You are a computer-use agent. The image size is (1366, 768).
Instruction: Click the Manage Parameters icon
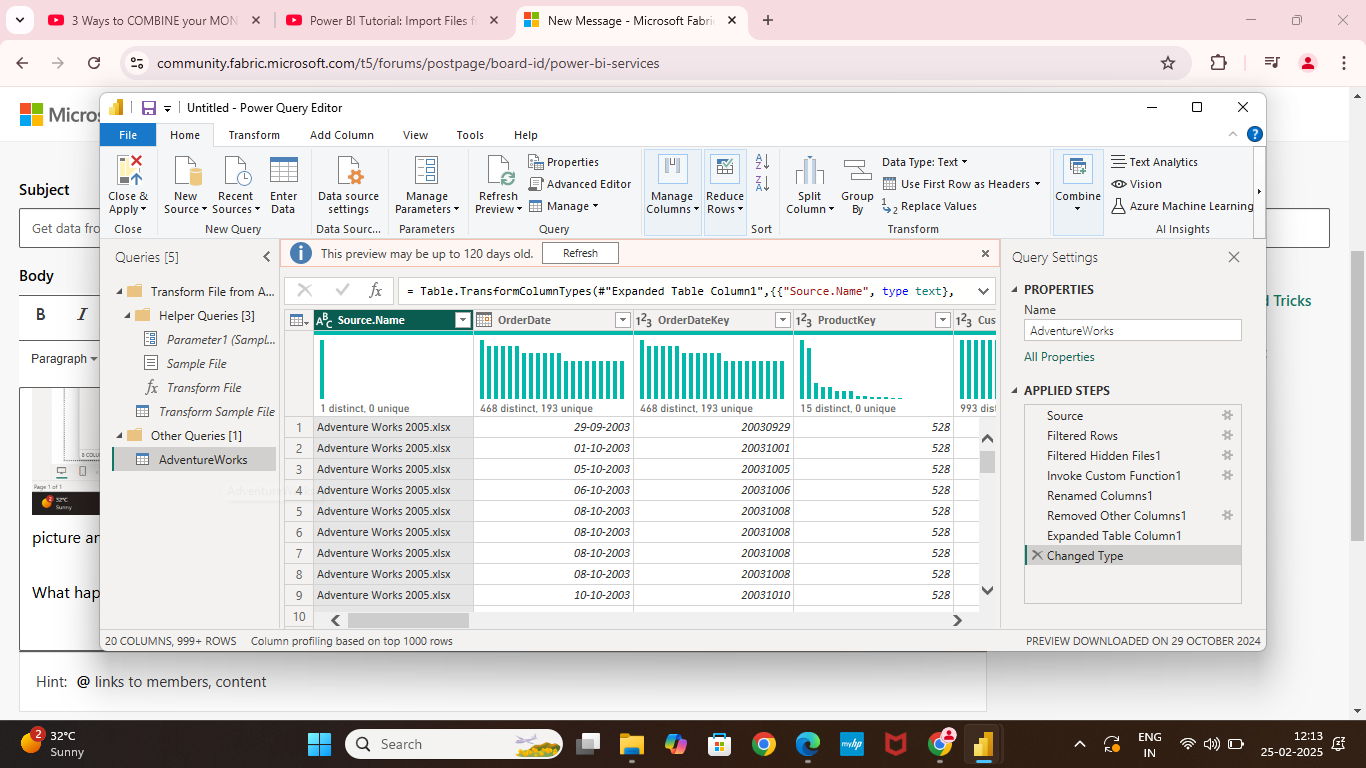tap(427, 170)
